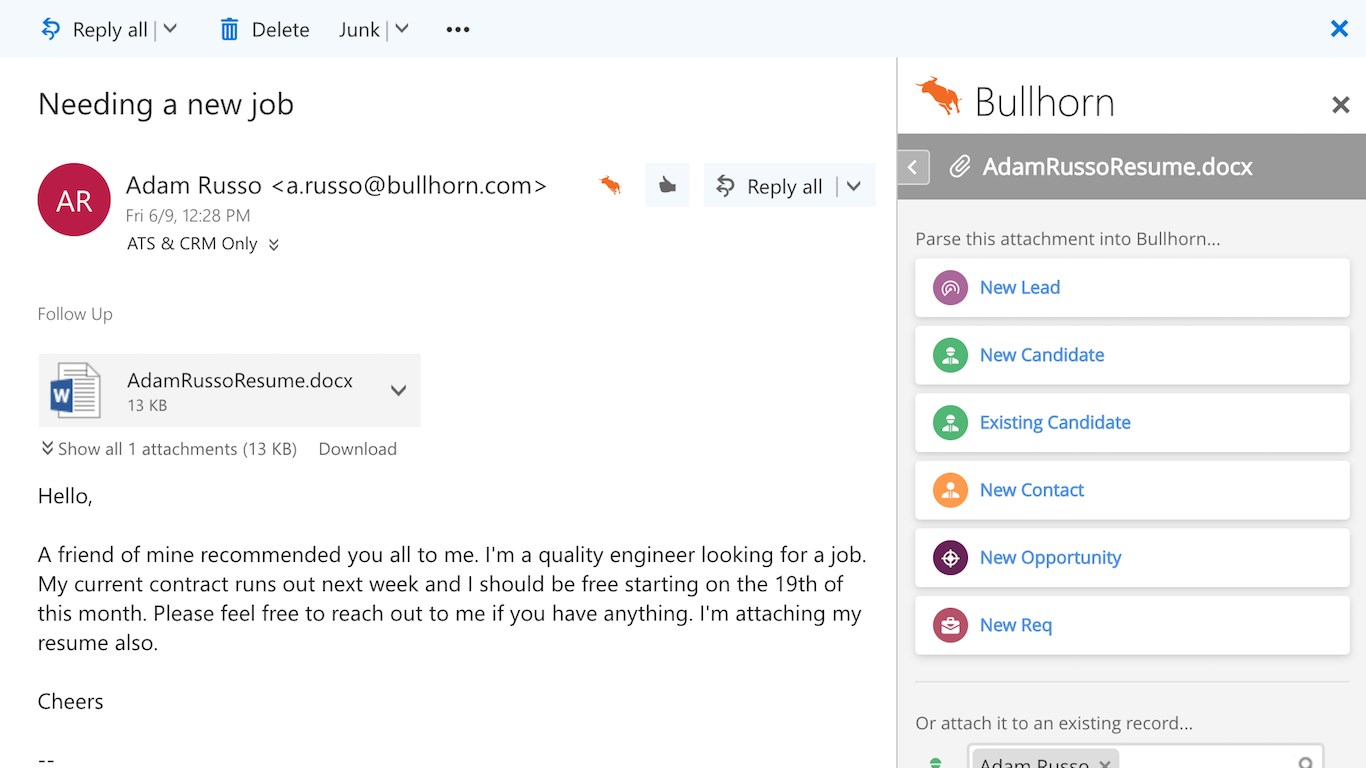Click the New Req briefcase icon

click(950, 625)
